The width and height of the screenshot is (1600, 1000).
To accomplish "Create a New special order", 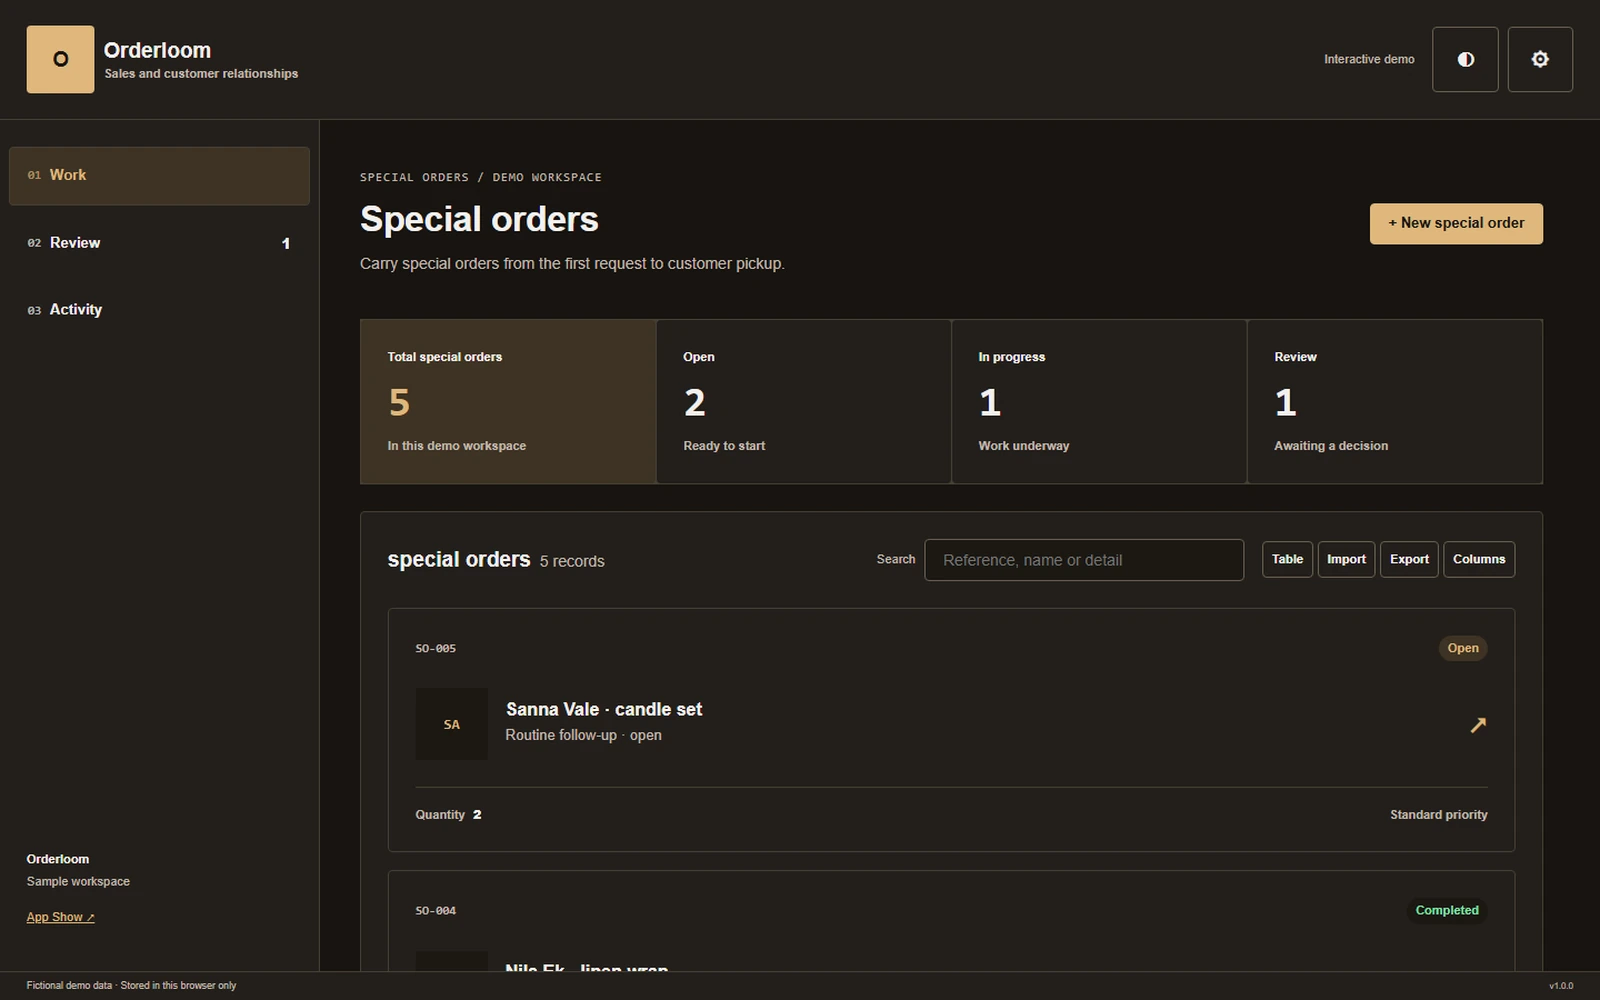I will tap(1456, 223).
